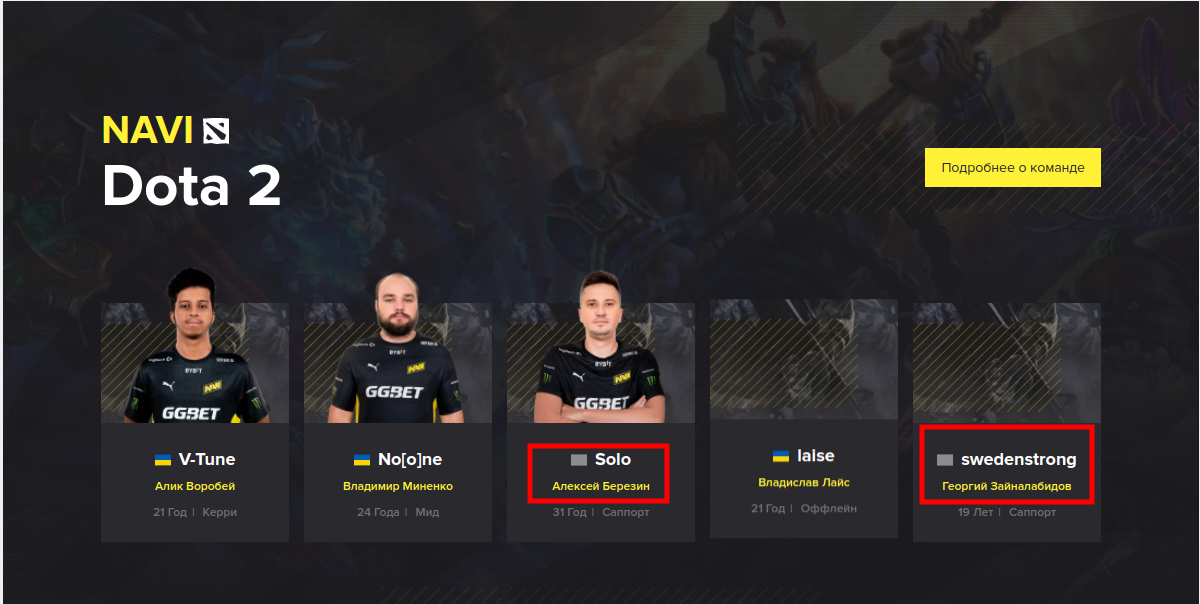Click the Ukrainian flag next to laise
The width and height of the screenshot is (1200, 604).
point(781,455)
